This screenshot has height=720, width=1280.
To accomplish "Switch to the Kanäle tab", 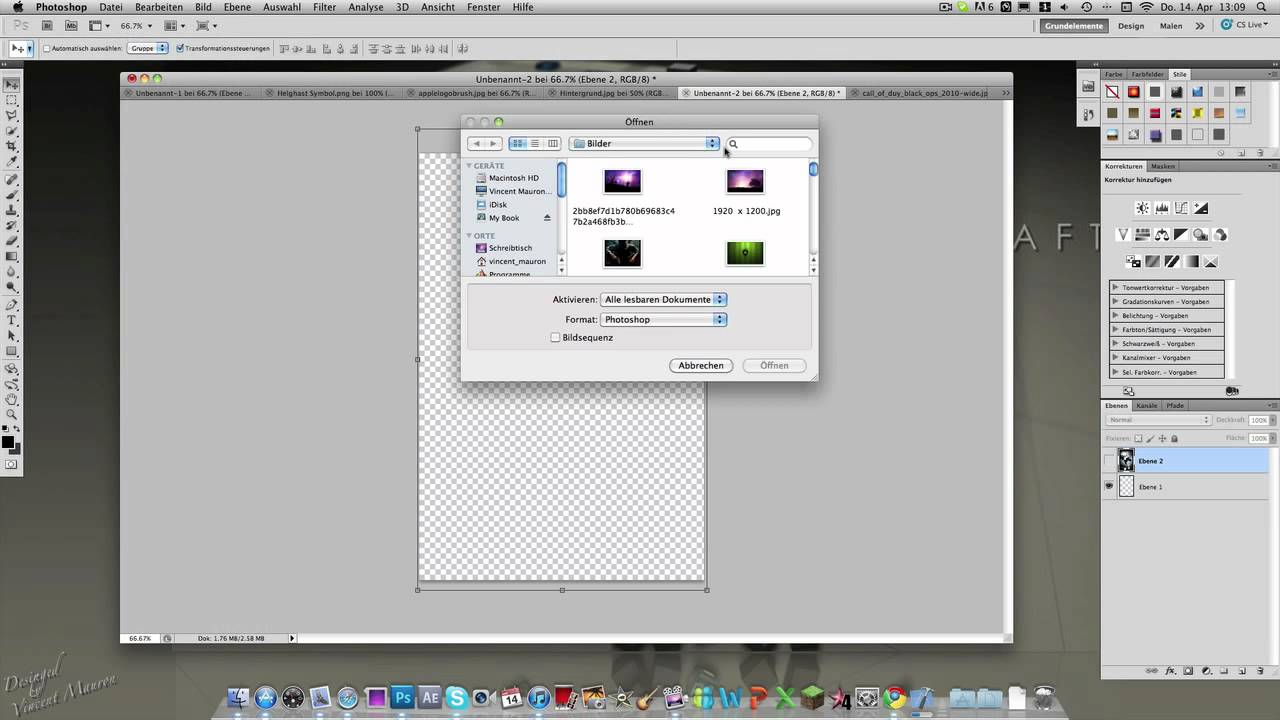I will (1146, 405).
